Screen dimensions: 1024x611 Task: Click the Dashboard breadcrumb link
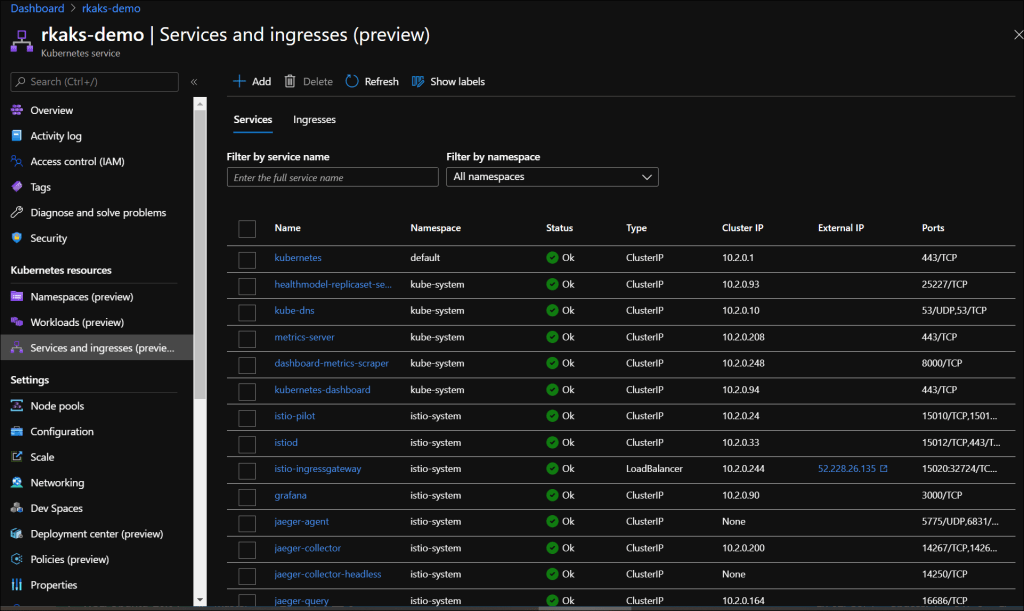point(37,8)
